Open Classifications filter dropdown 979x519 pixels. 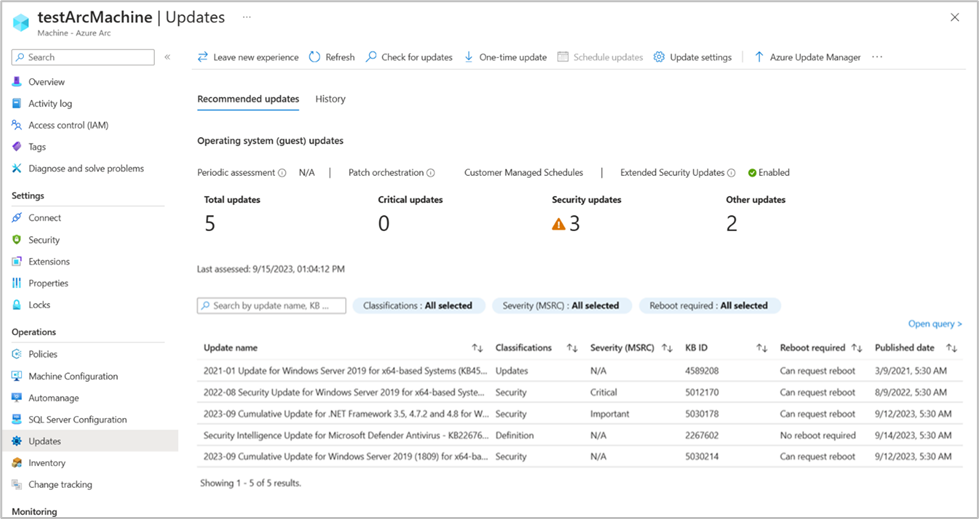click(x=418, y=305)
